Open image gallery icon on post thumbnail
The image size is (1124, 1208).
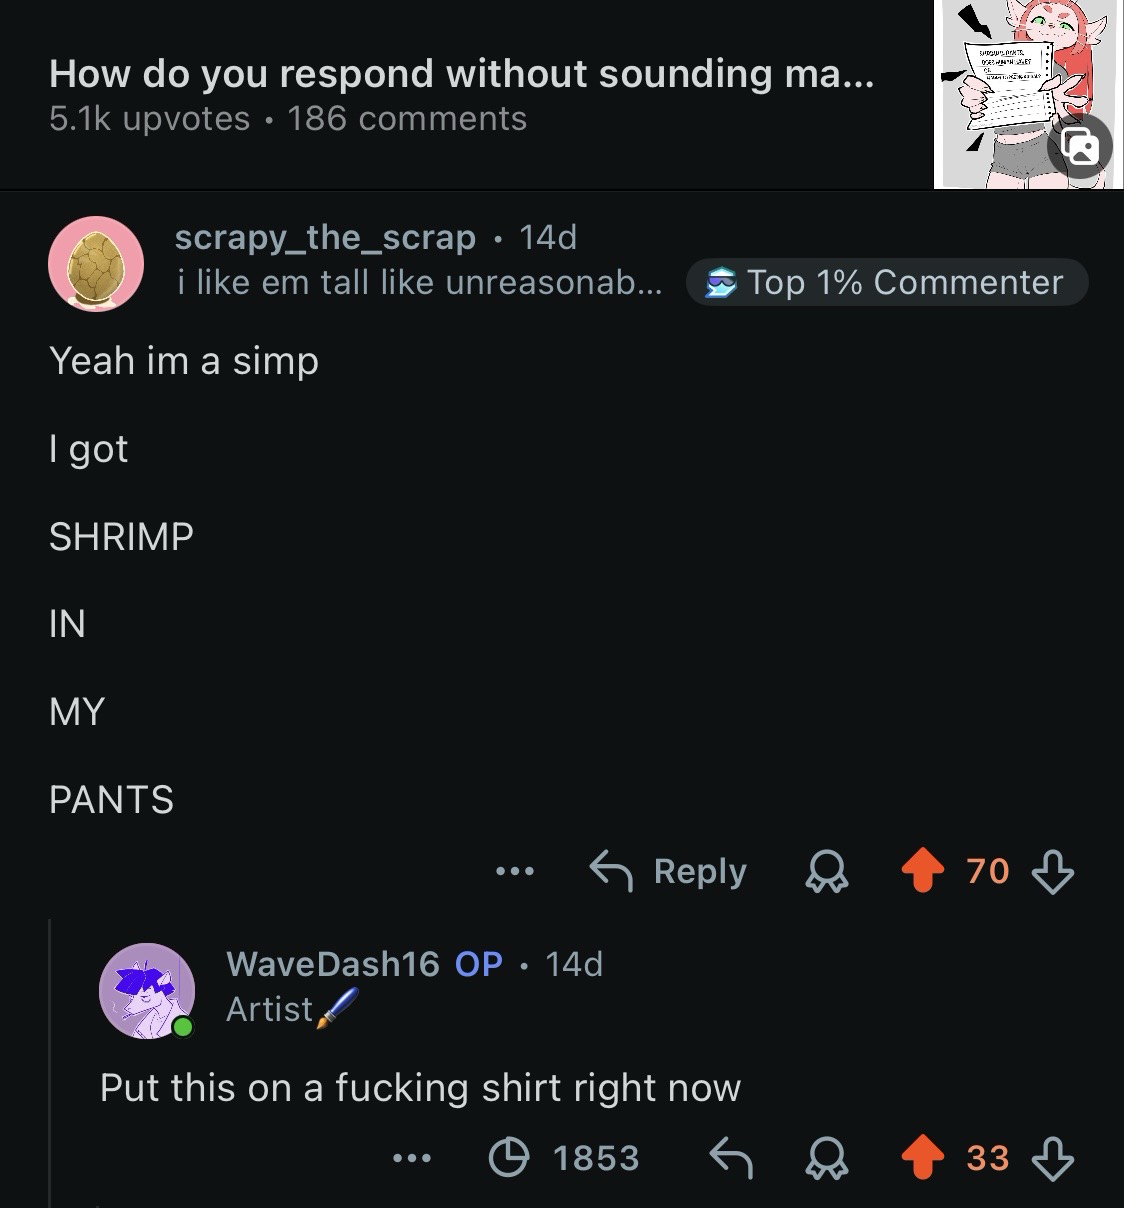(1080, 147)
